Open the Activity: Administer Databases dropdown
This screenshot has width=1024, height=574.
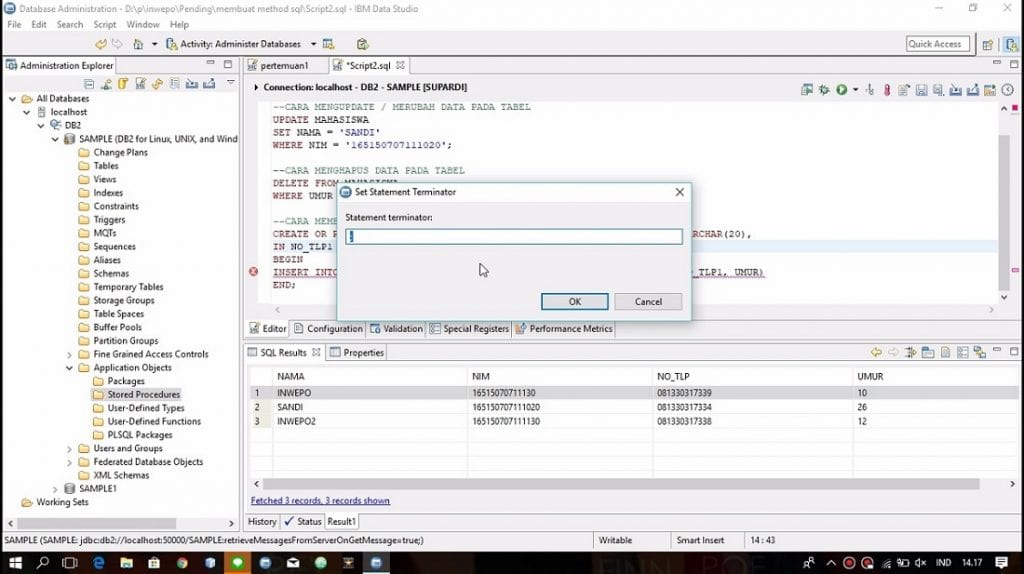tap(313, 44)
